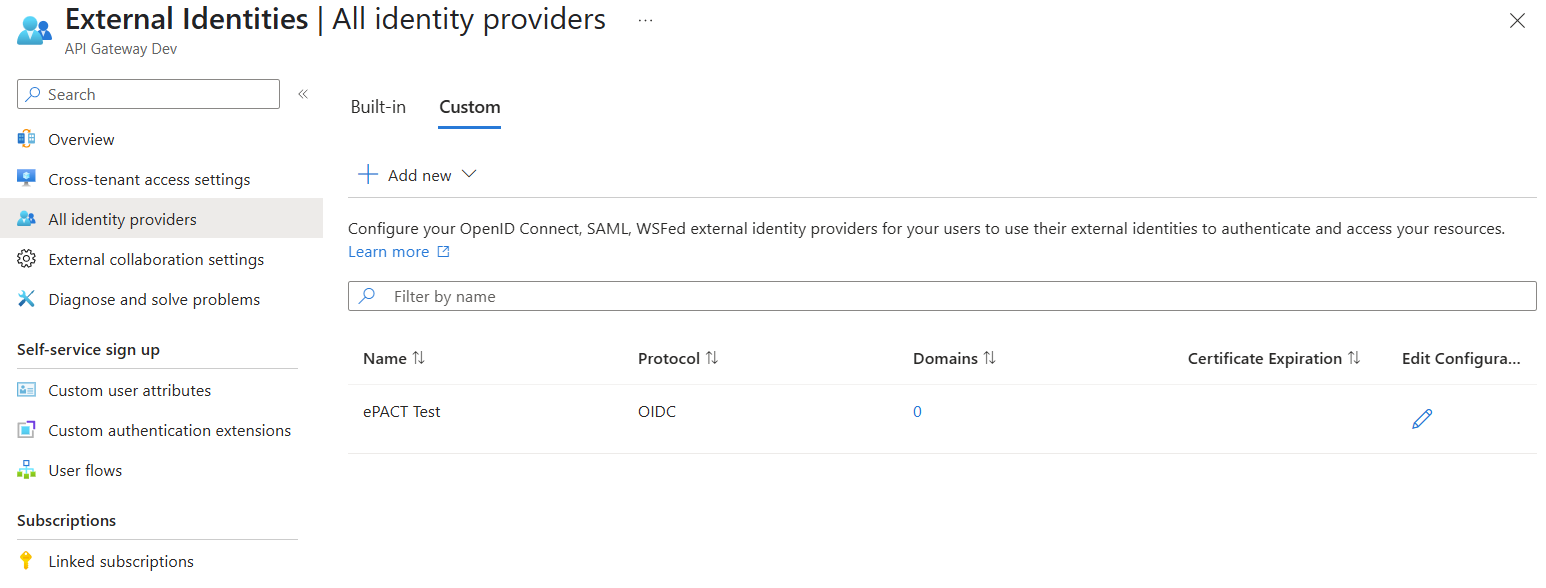Edit the ePACT Test provider configuration
Screen dimensions: 1546x588
[x=1422, y=418]
